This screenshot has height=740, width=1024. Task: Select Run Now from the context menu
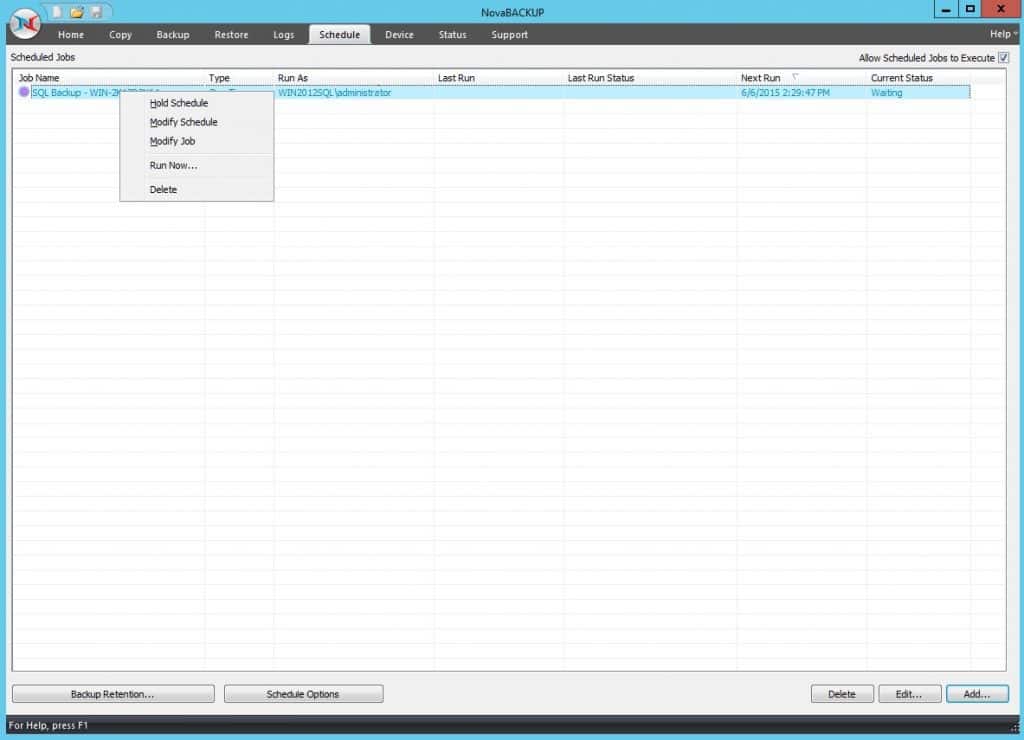point(174,165)
